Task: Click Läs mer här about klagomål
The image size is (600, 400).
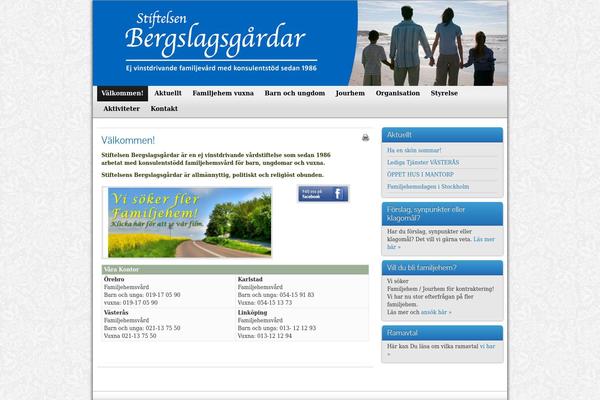Action: tap(484, 239)
